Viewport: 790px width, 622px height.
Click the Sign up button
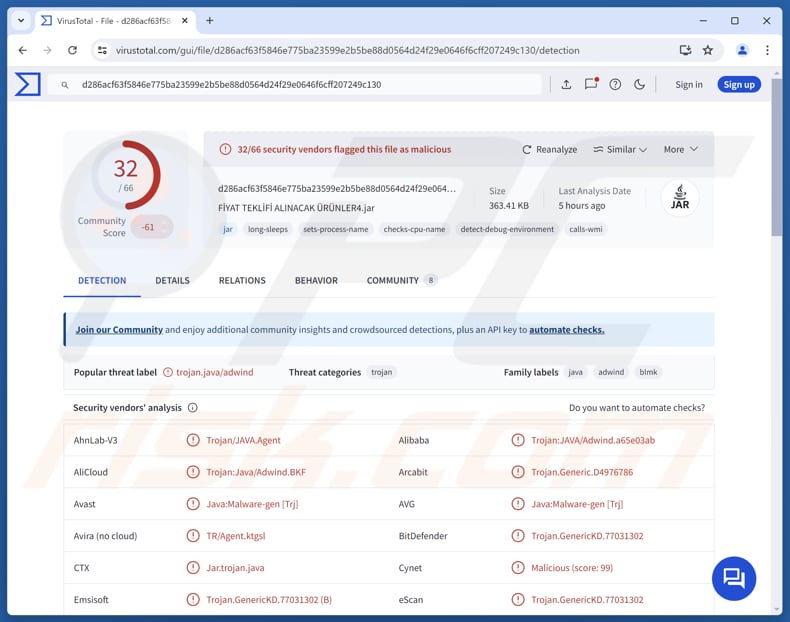(x=739, y=85)
